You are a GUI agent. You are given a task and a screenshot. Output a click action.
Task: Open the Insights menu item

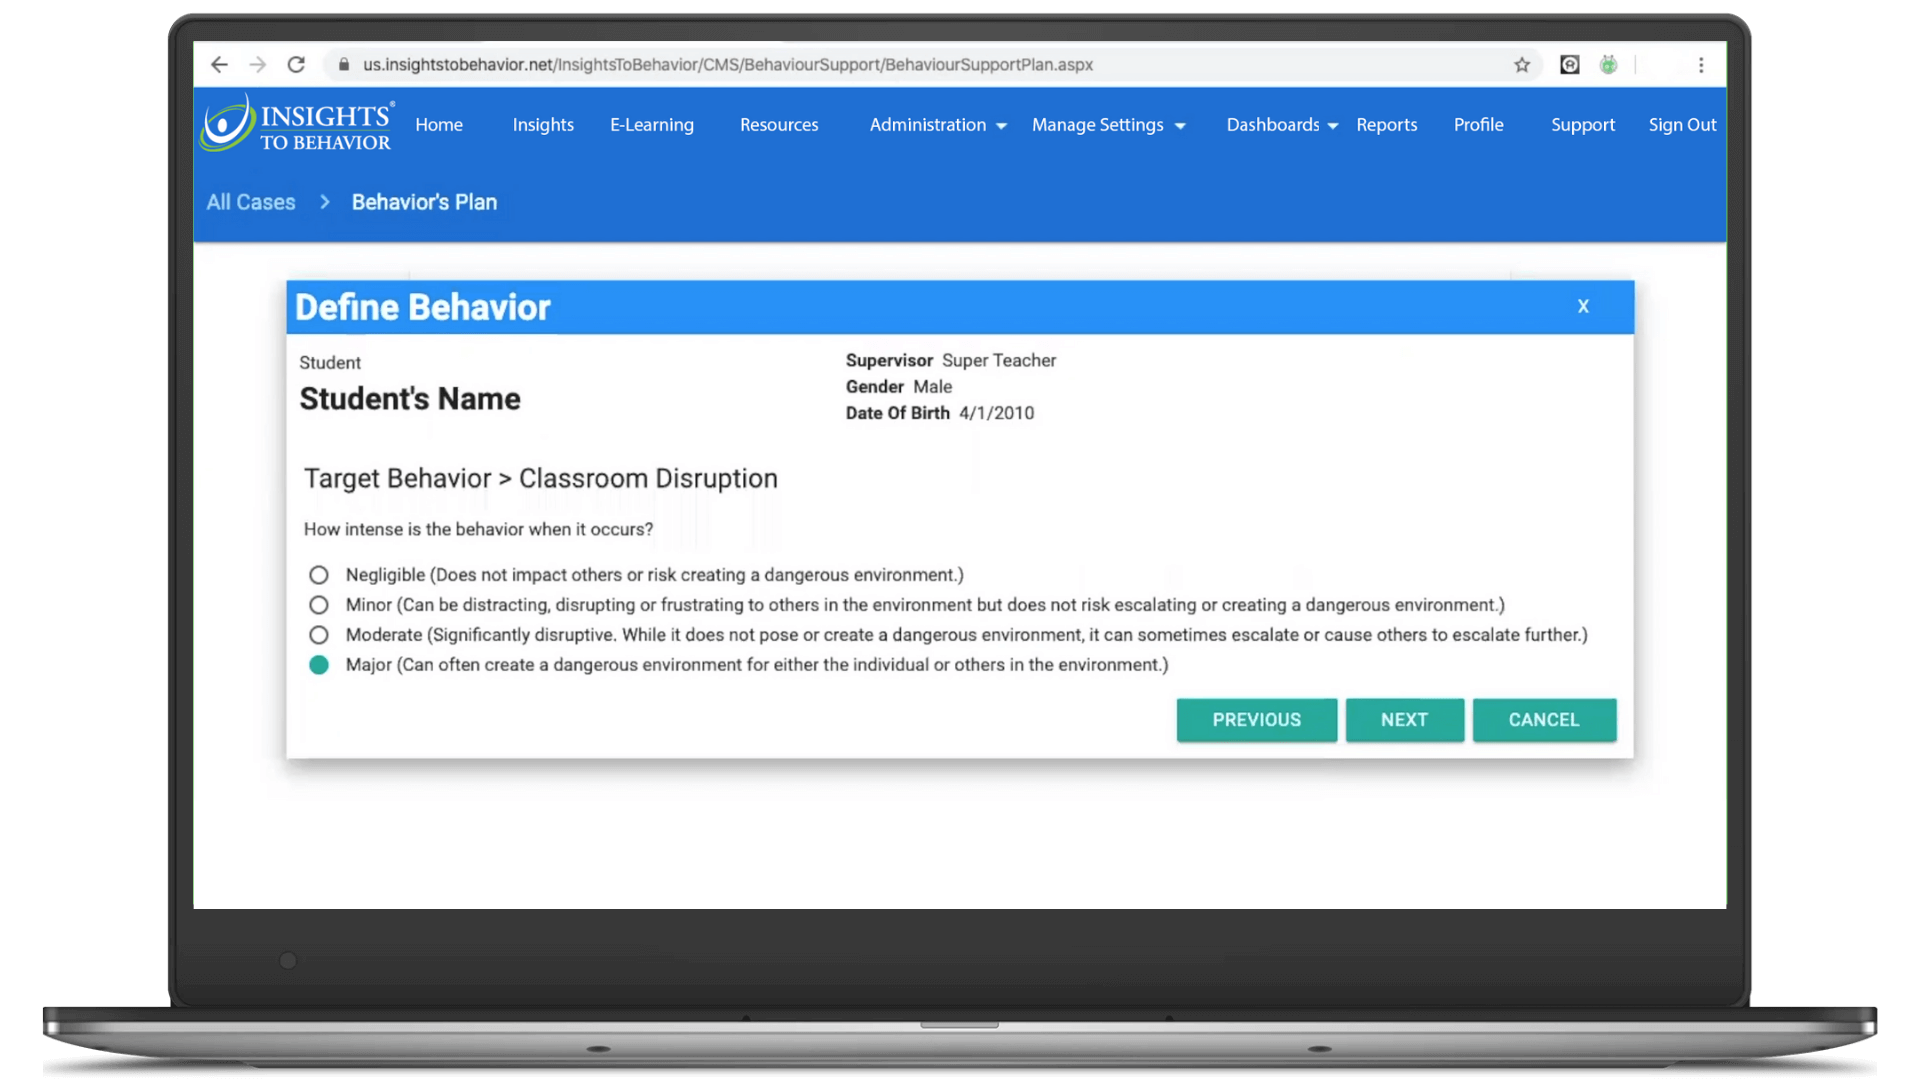pos(543,125)
